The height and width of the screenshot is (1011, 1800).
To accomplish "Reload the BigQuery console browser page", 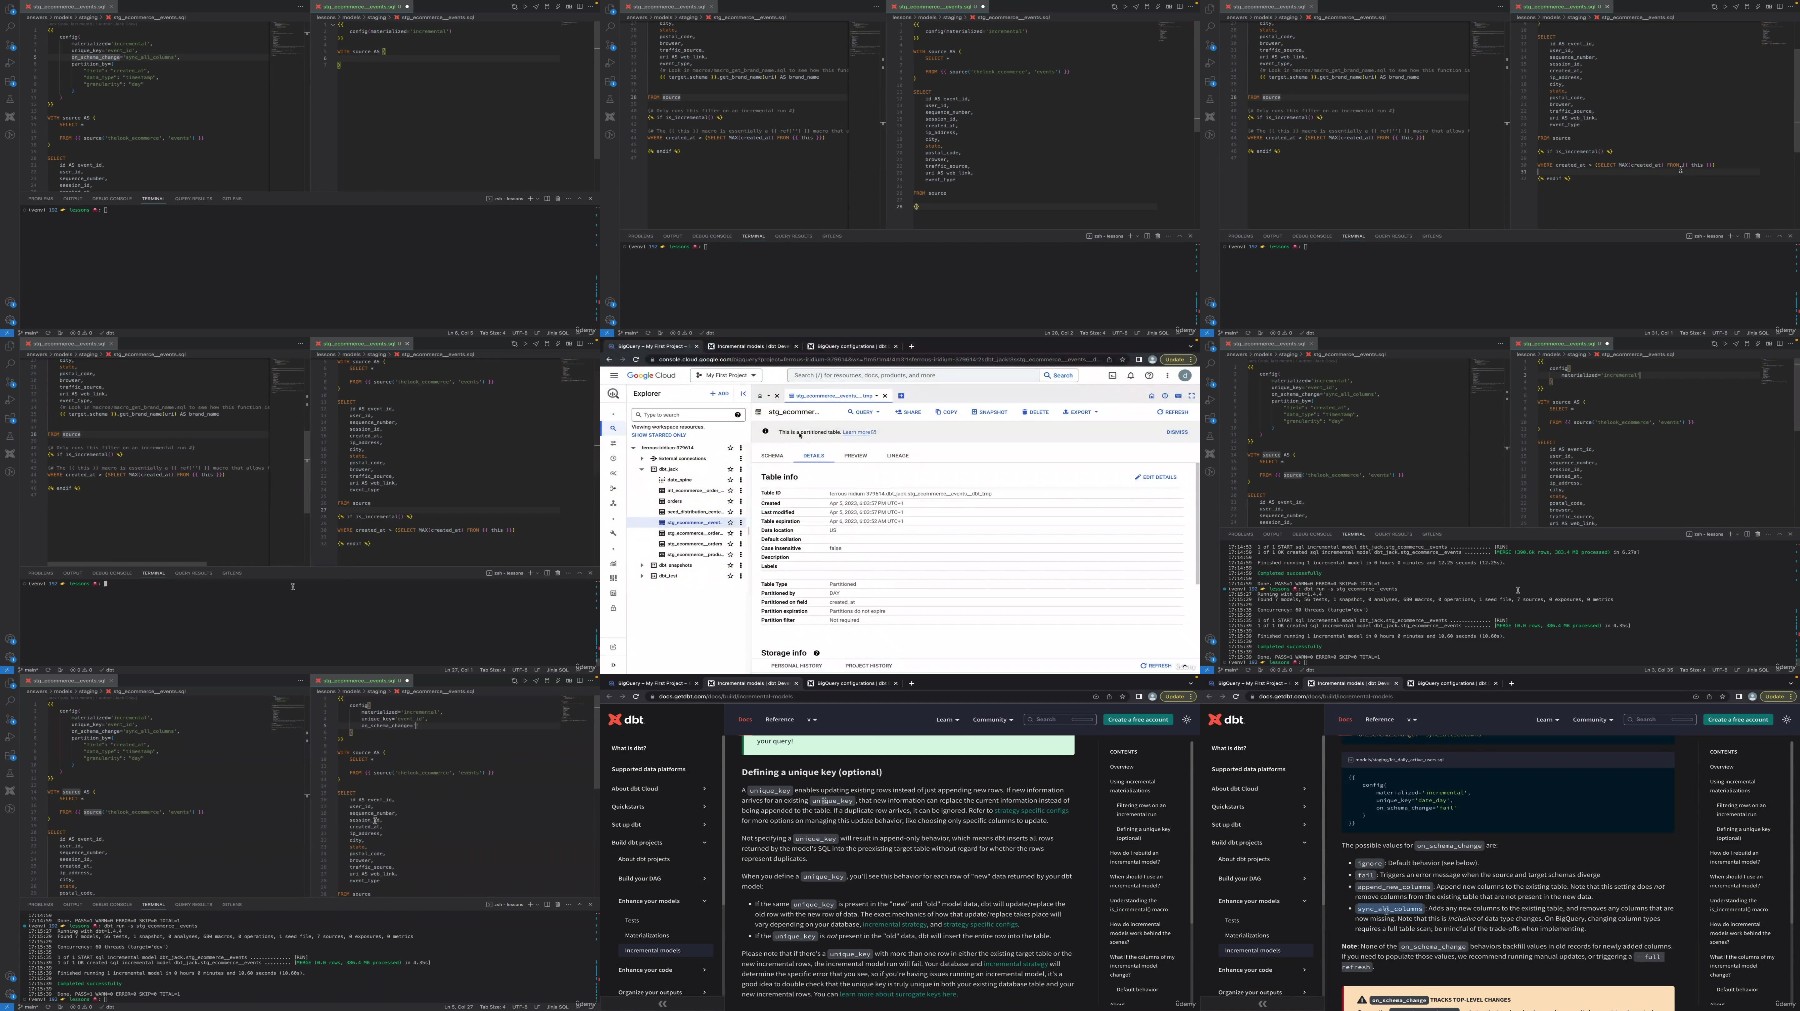I will pos(636,359).
